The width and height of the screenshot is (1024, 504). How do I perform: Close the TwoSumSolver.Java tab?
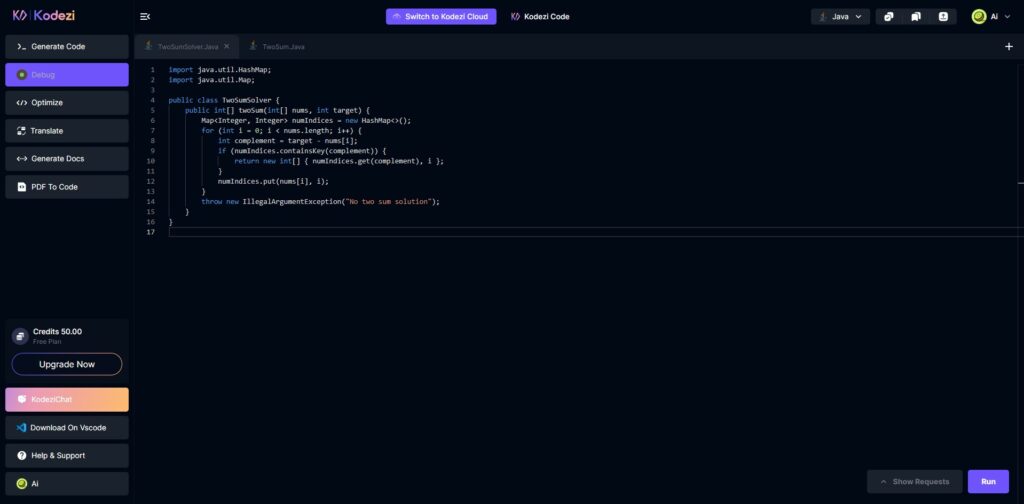[x=227, y=46]
